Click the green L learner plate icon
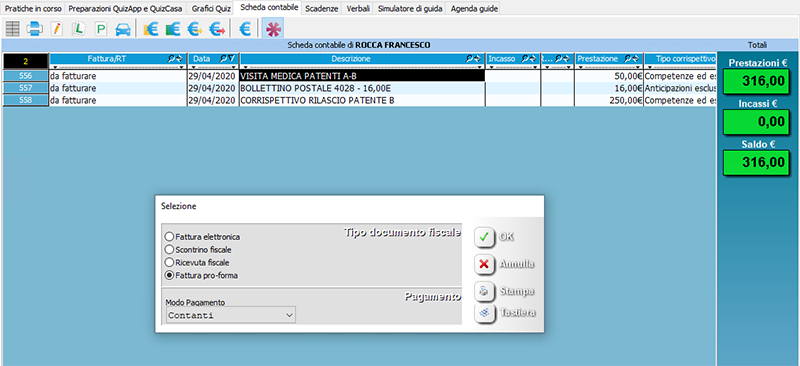This screenshot has width=800, height=366. point(79,29)
